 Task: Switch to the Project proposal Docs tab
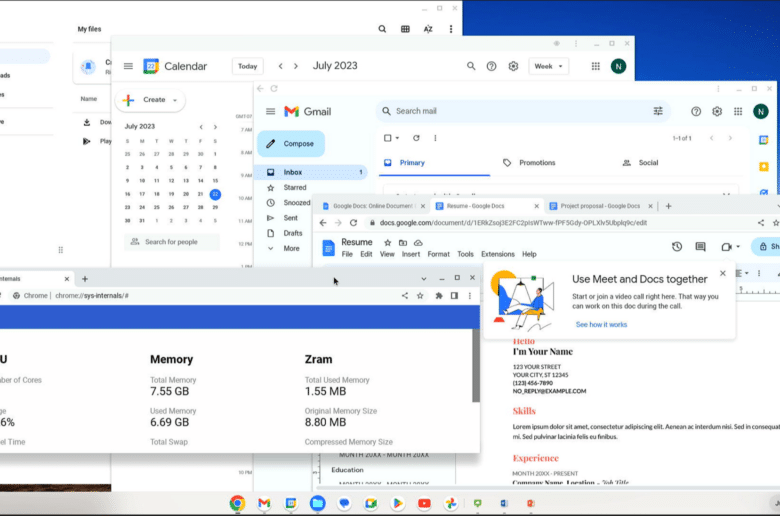click(600, 206)
